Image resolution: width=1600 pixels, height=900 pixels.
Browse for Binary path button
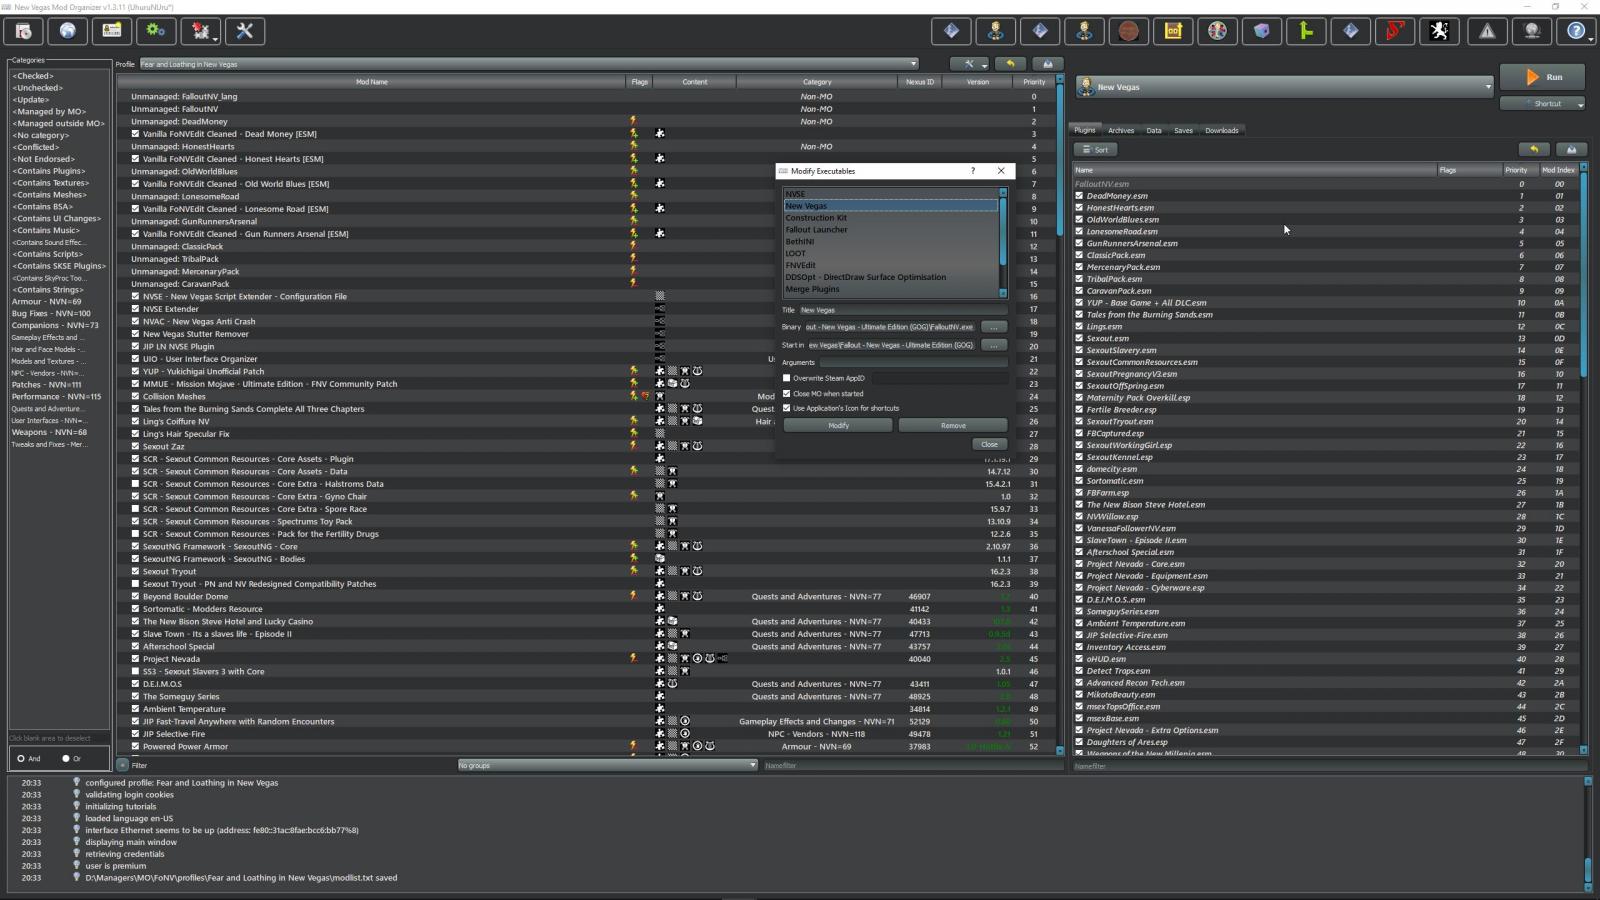[993, 327]
